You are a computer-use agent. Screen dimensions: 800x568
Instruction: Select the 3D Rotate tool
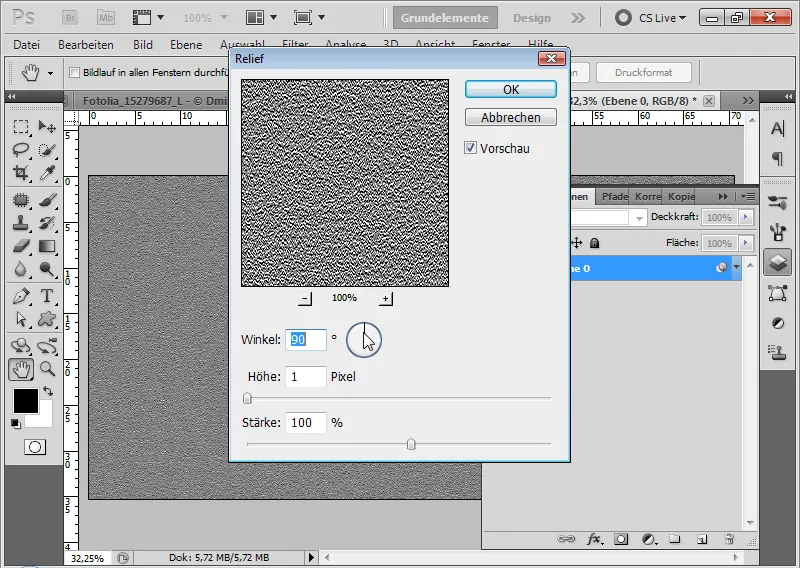coord(21,347)
